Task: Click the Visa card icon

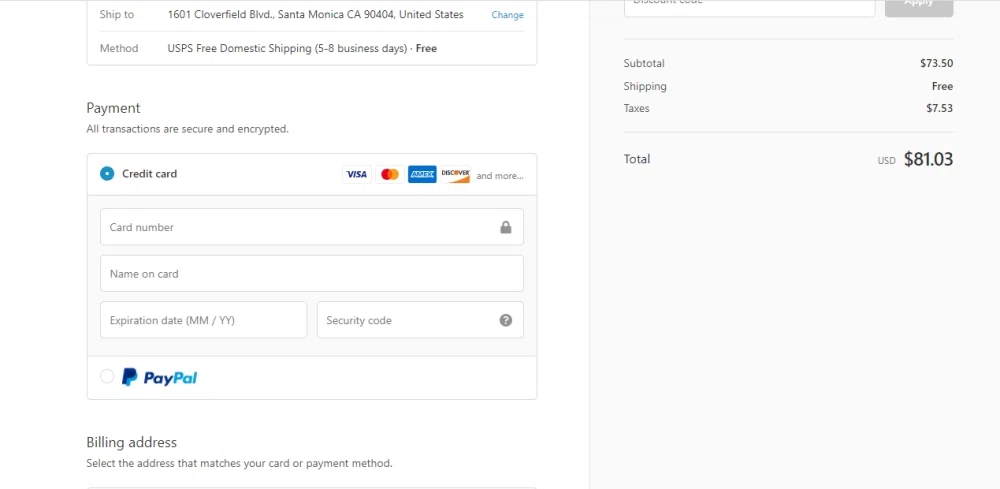Action: pos(356,175)
